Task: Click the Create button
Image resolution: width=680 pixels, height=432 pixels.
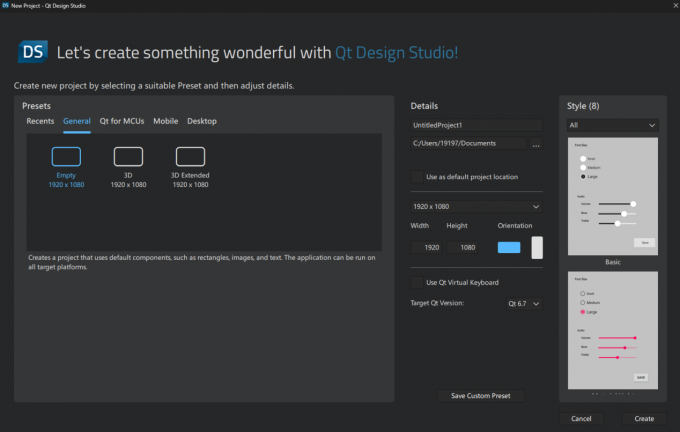Action: (x=644, y=418)
